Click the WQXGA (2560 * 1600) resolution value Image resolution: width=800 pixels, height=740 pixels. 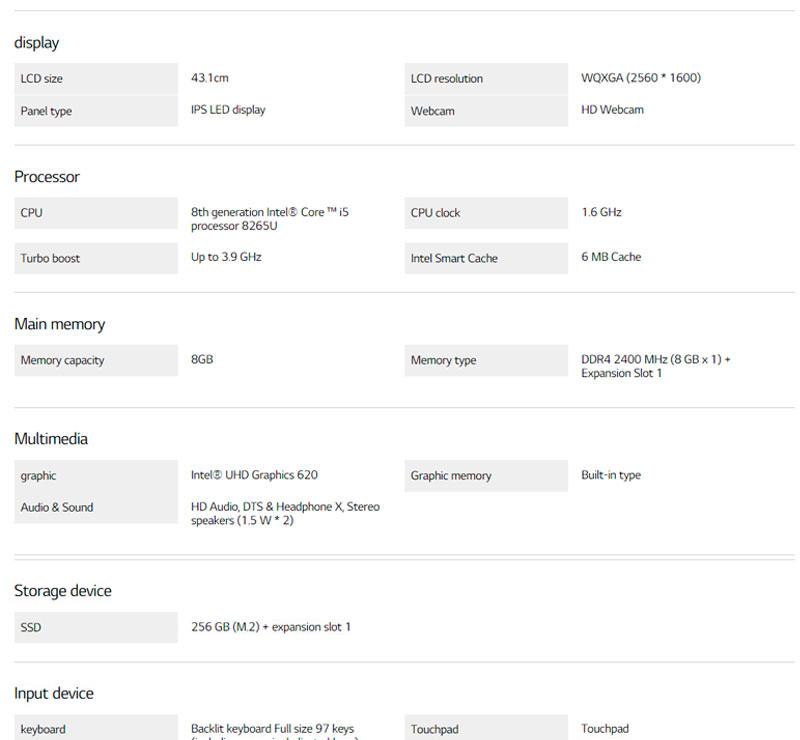[x=640, y=78]
